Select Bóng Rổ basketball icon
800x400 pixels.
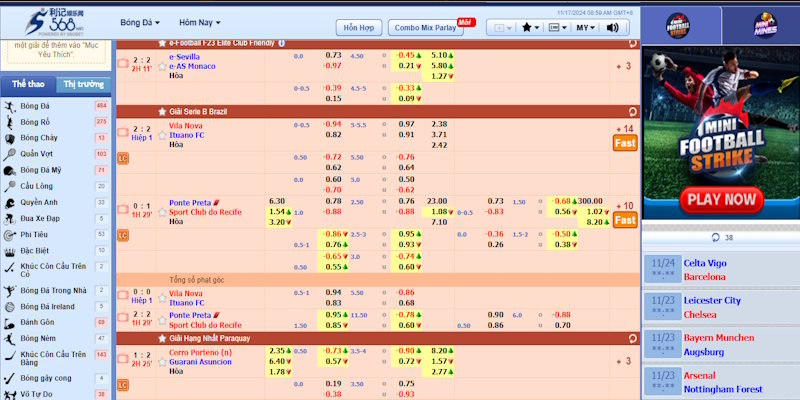10,122
